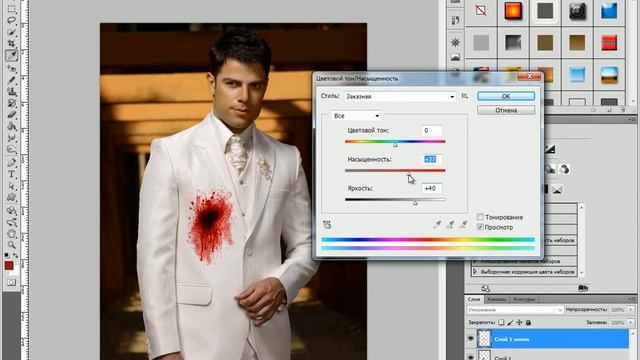The width and height of the screenshot is (640, 360).
Task: Switch to the Контуры tab
Action: (x=524, y=299)
